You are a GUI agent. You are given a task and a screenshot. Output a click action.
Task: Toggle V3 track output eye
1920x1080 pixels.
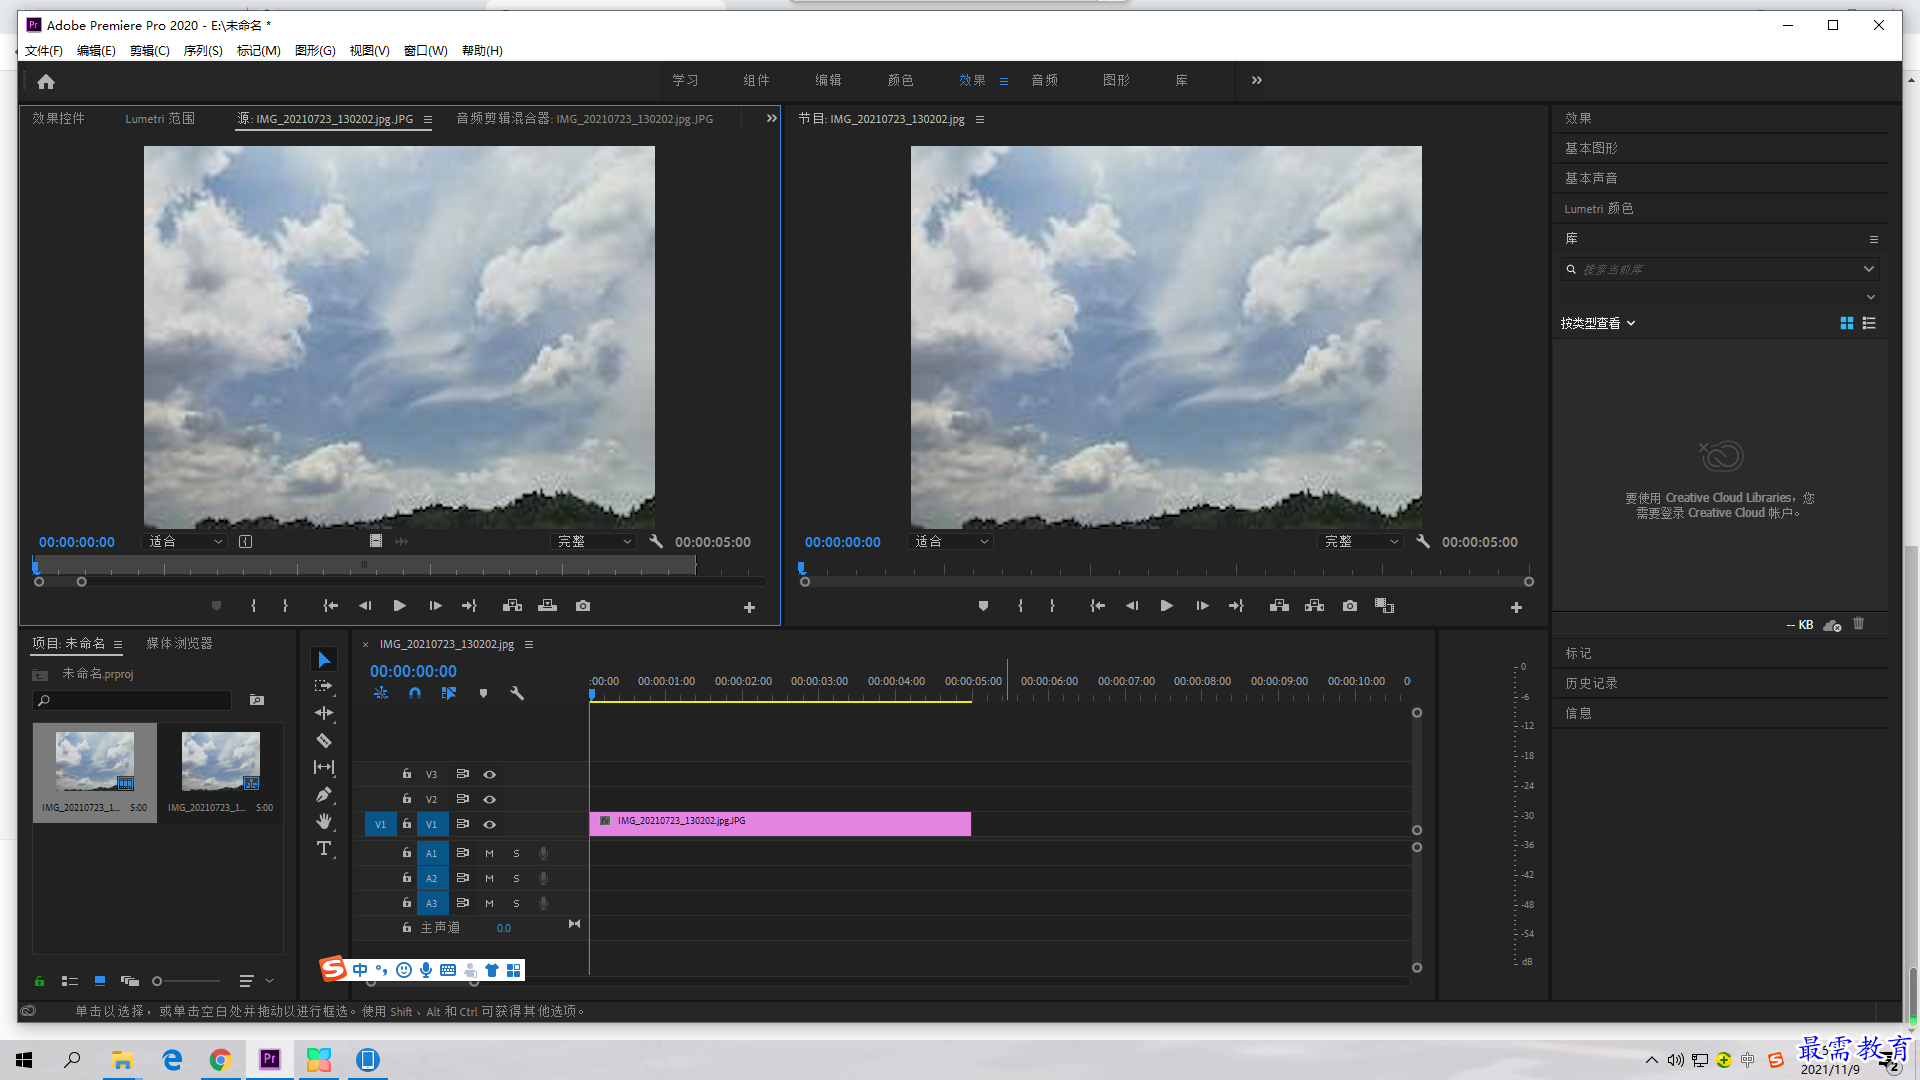pyautogui.click(x=490, y=774)
